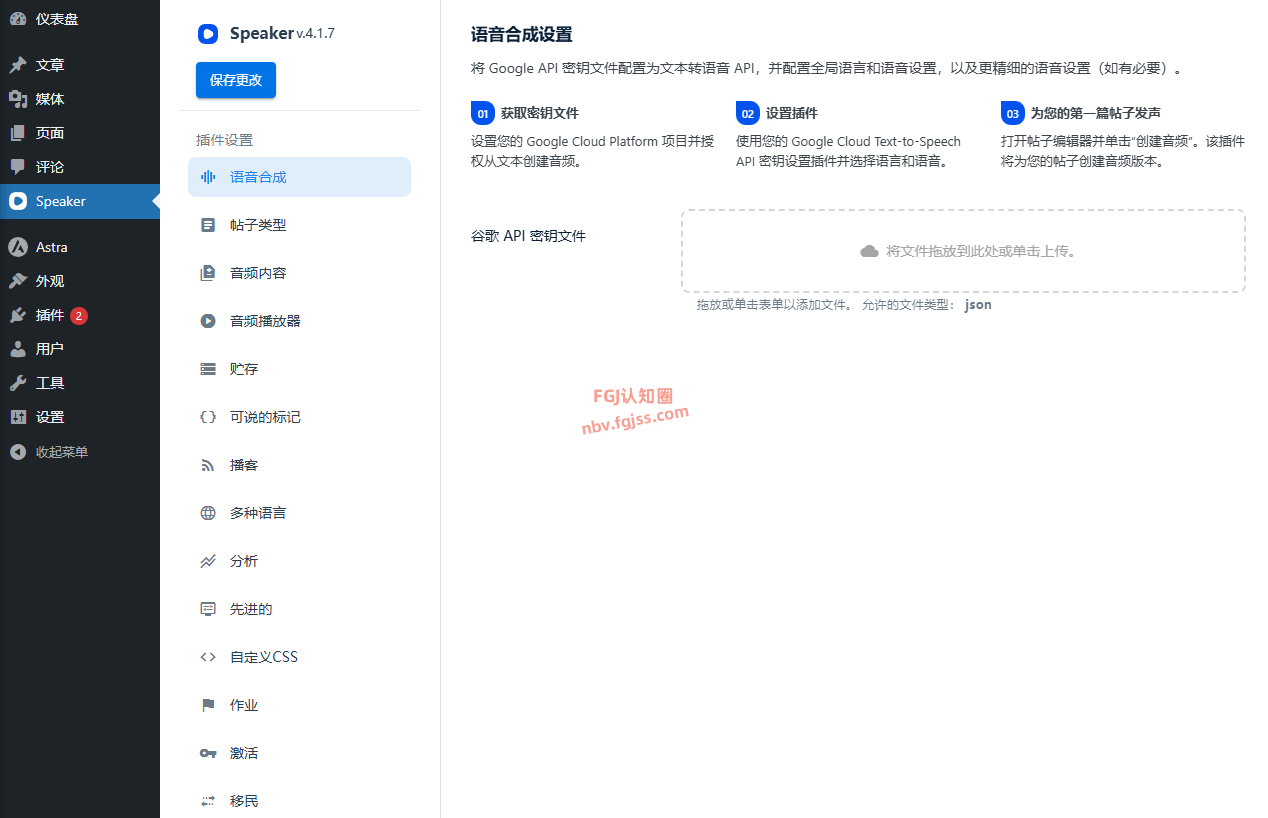Click the sliders icon beside 设置
The image size is (1268, 818).
[18, 417]
